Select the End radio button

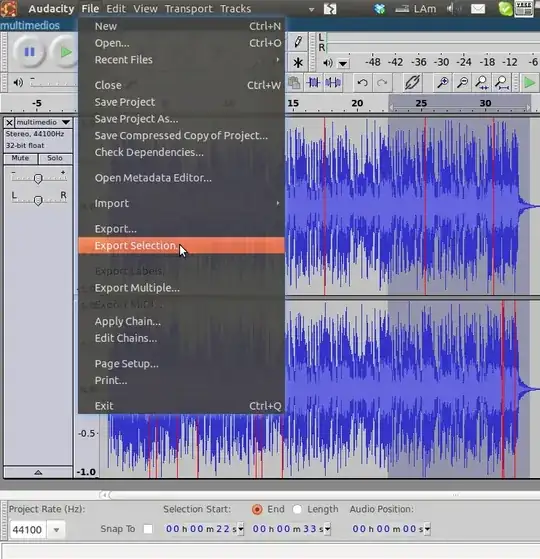257,510
